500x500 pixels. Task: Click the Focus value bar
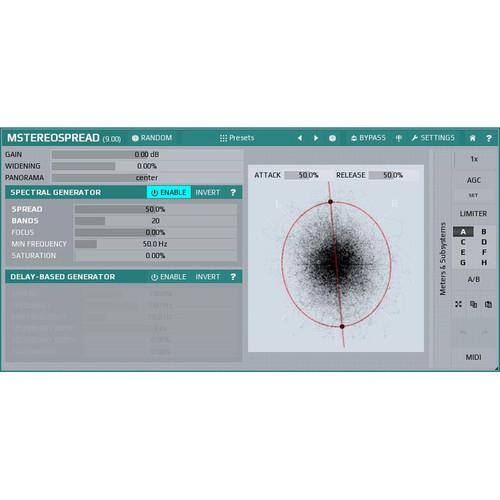point(156,232)
